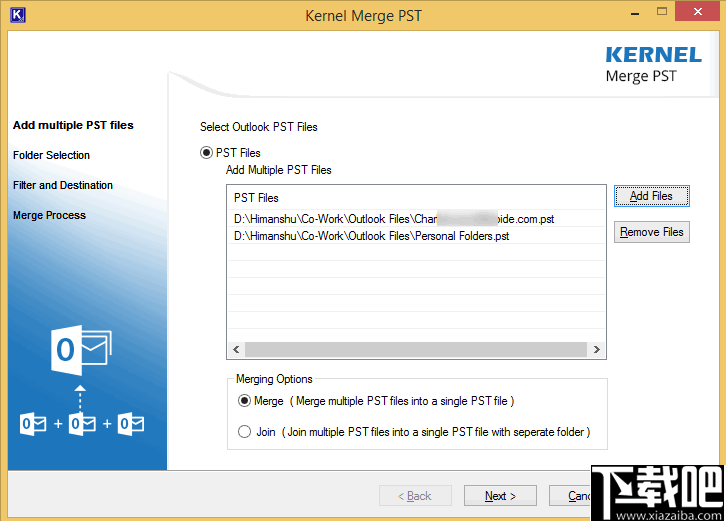Screen dimensions: 726x521
Task: Close the Kernel Merge PST window
Action: tap(697, 12)
